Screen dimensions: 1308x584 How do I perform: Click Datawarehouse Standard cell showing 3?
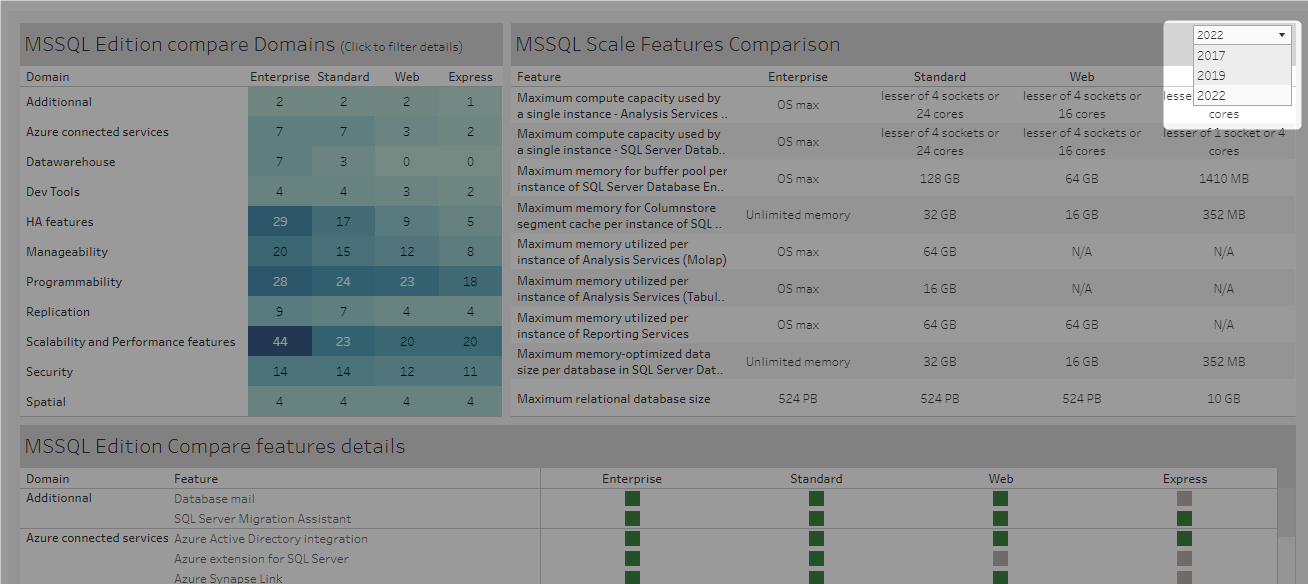343,161
